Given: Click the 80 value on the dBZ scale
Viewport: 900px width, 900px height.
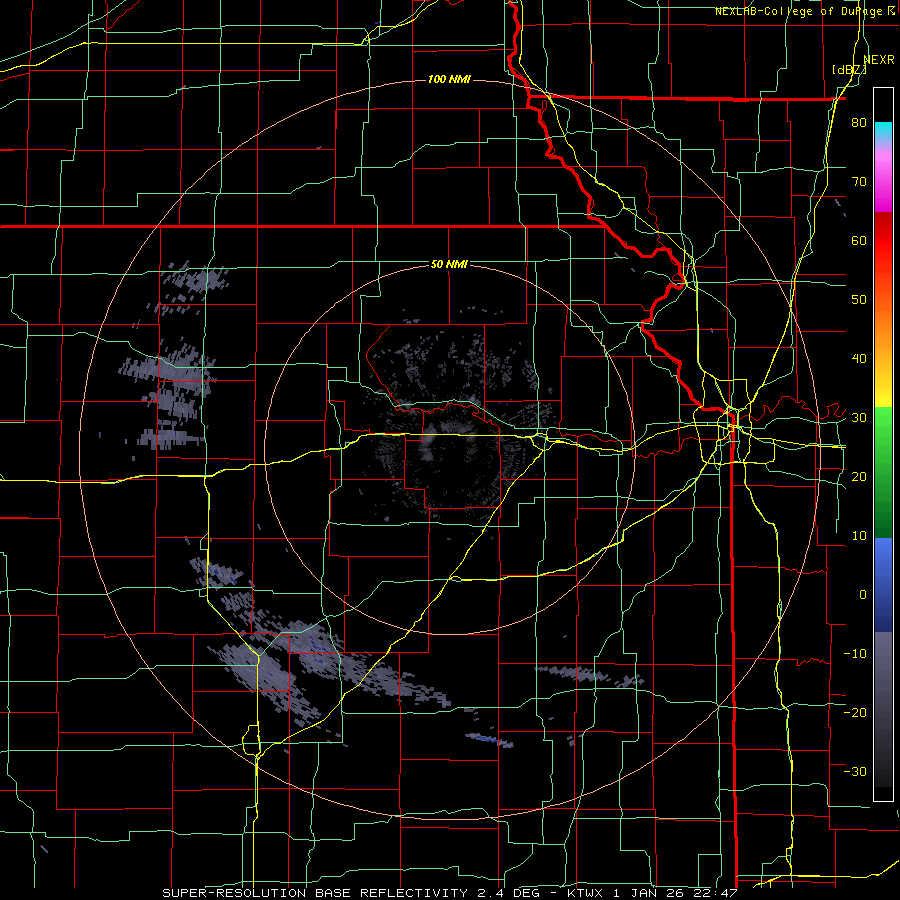Looking at the screenshot, I should [x=859, y=122].
